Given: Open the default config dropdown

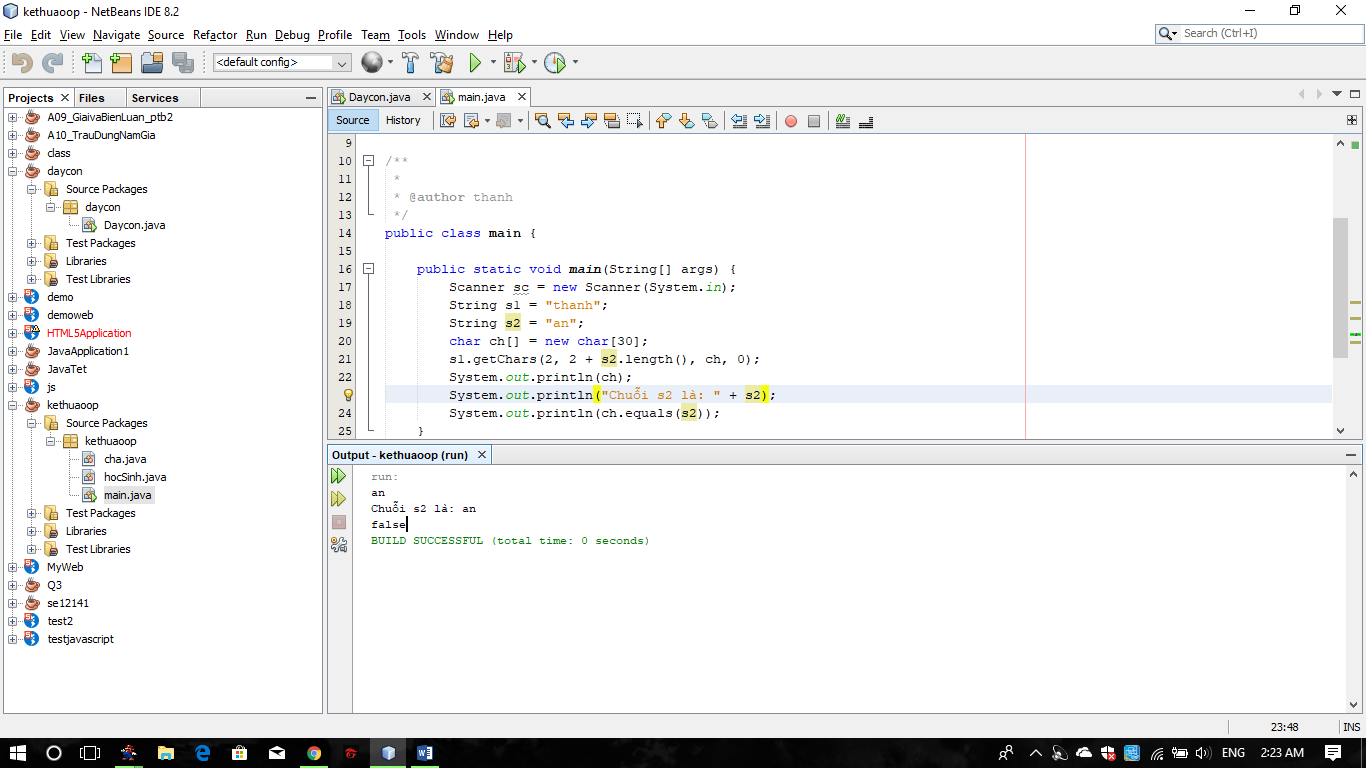Looking at the screenshot, I should tap(282, 62).
